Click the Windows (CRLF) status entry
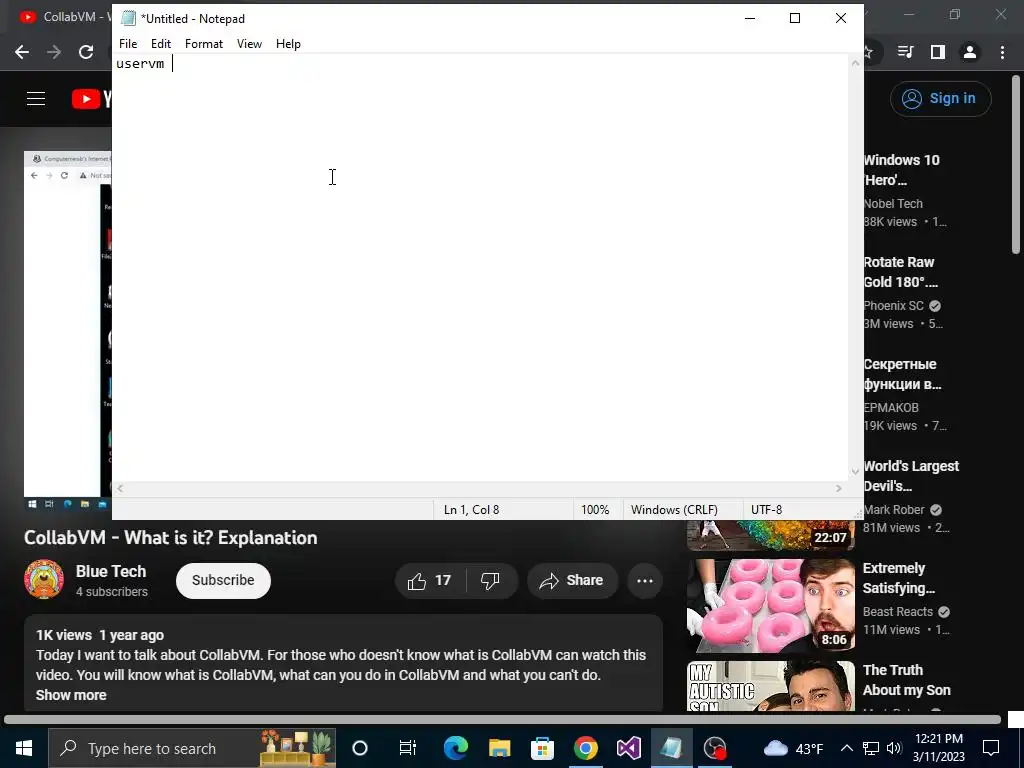Viewport: 1024px width, 768px height. [x=674, y=510]
